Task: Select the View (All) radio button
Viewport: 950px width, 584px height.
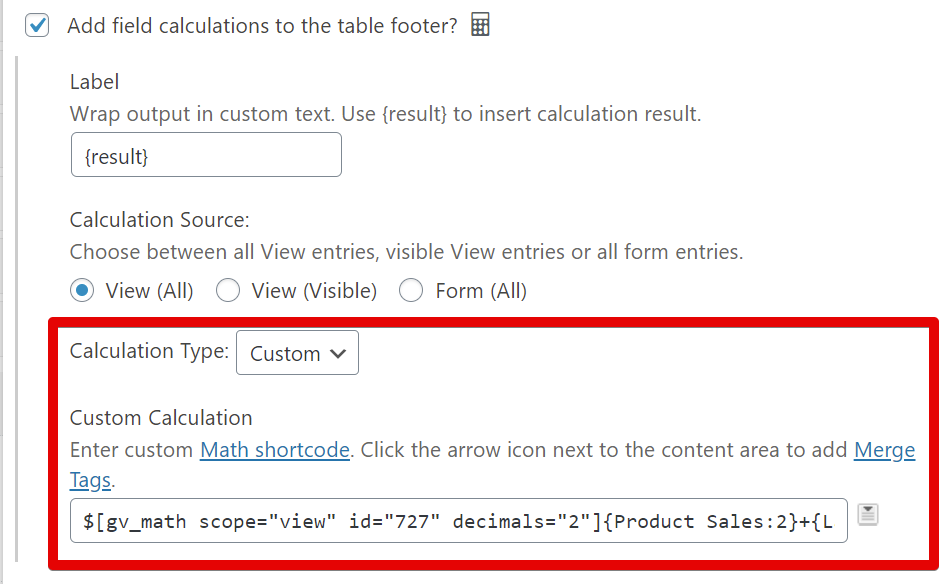Action: [x=83, y=291]
